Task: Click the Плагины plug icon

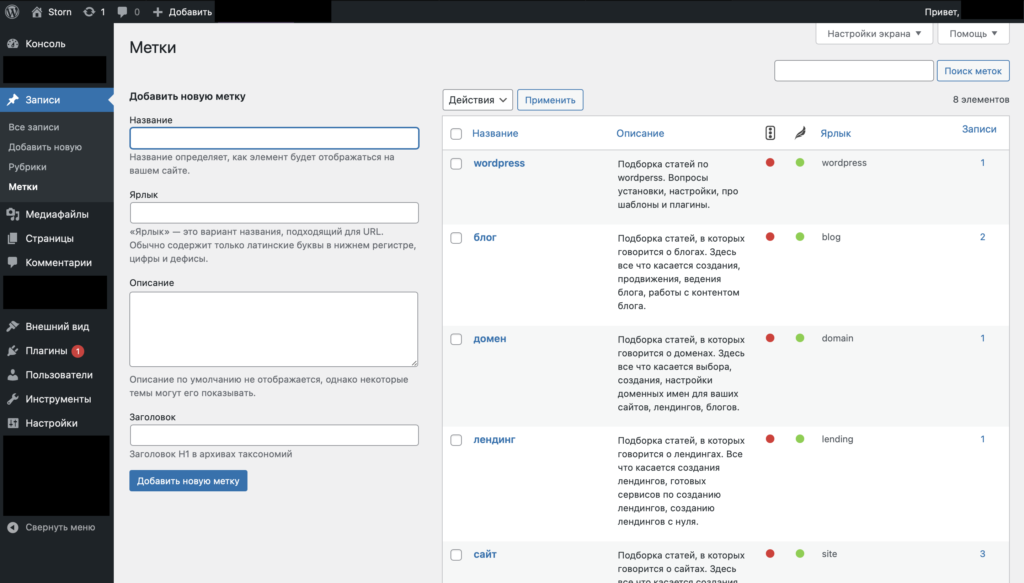Action: pyautogui.click(x=12, y=351)
